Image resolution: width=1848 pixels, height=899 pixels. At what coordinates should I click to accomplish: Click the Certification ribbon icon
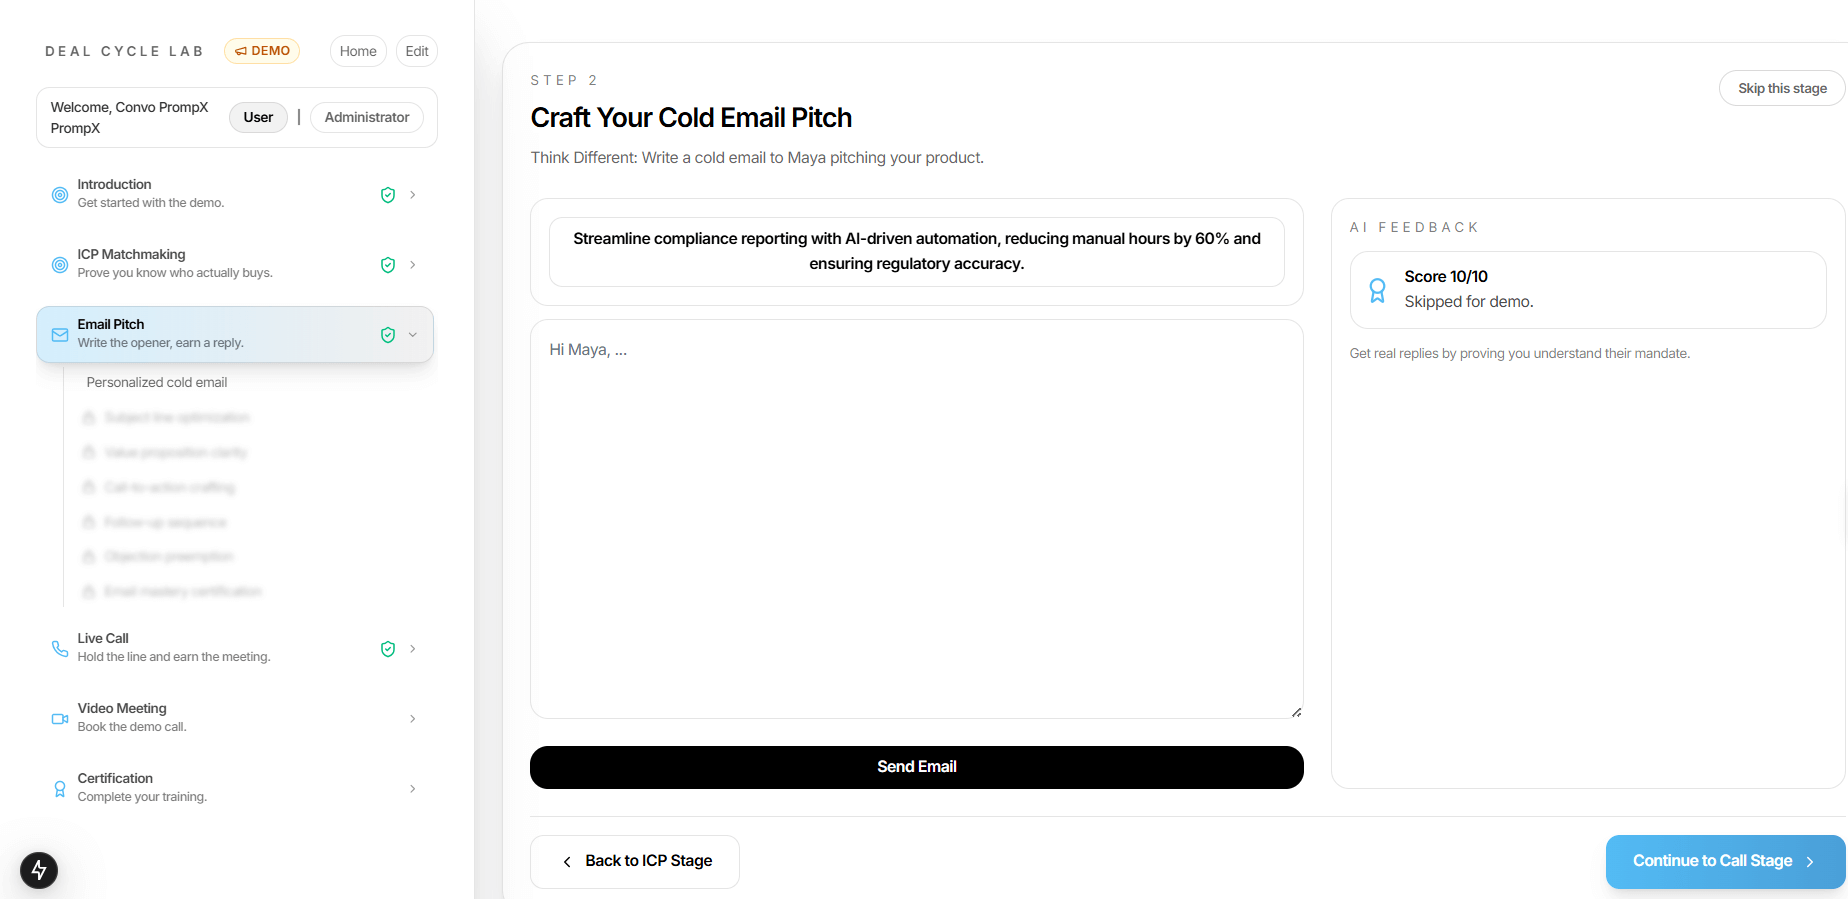59,788
